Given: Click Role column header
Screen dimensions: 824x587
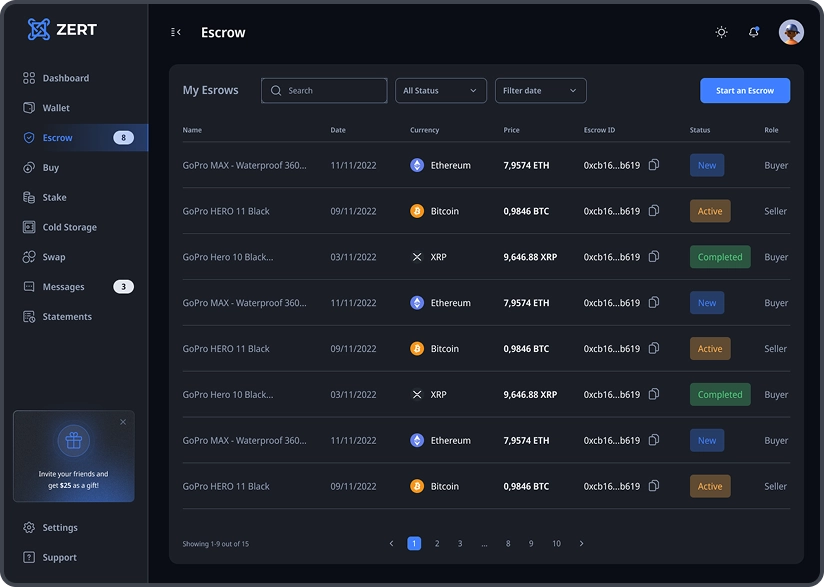Looking at the screenshot, I should [771, 130].
